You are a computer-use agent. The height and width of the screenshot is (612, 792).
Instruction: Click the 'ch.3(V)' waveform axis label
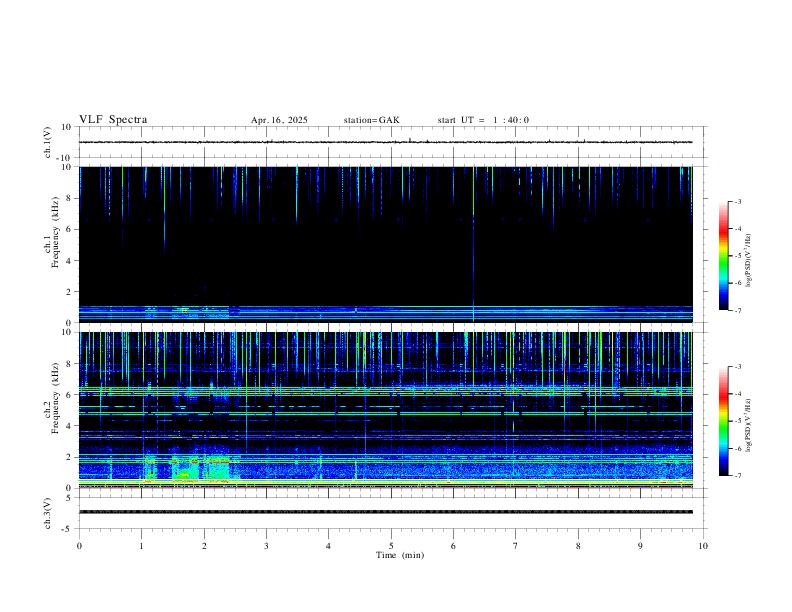point(48,513)
